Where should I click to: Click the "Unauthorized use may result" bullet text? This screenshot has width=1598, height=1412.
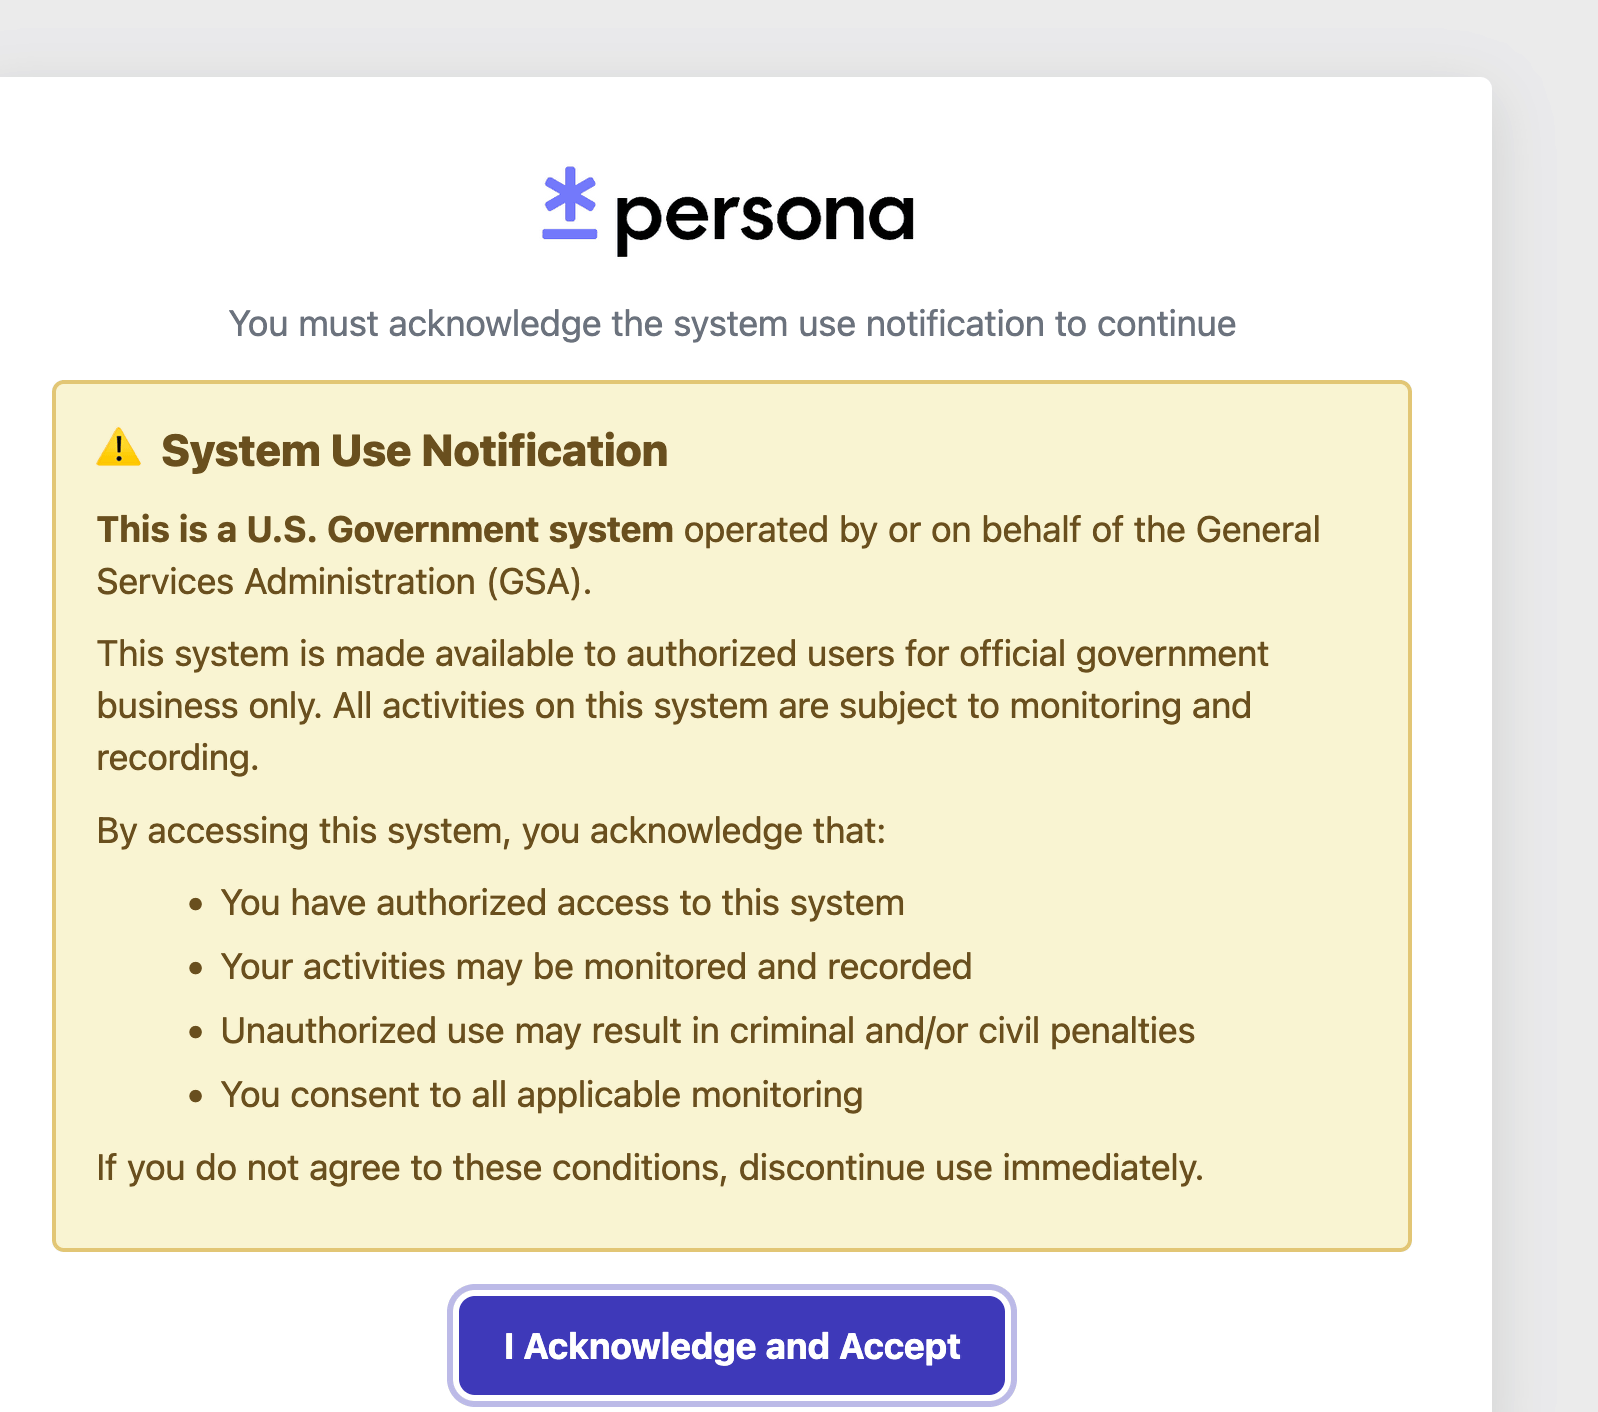coord(707,1031)
